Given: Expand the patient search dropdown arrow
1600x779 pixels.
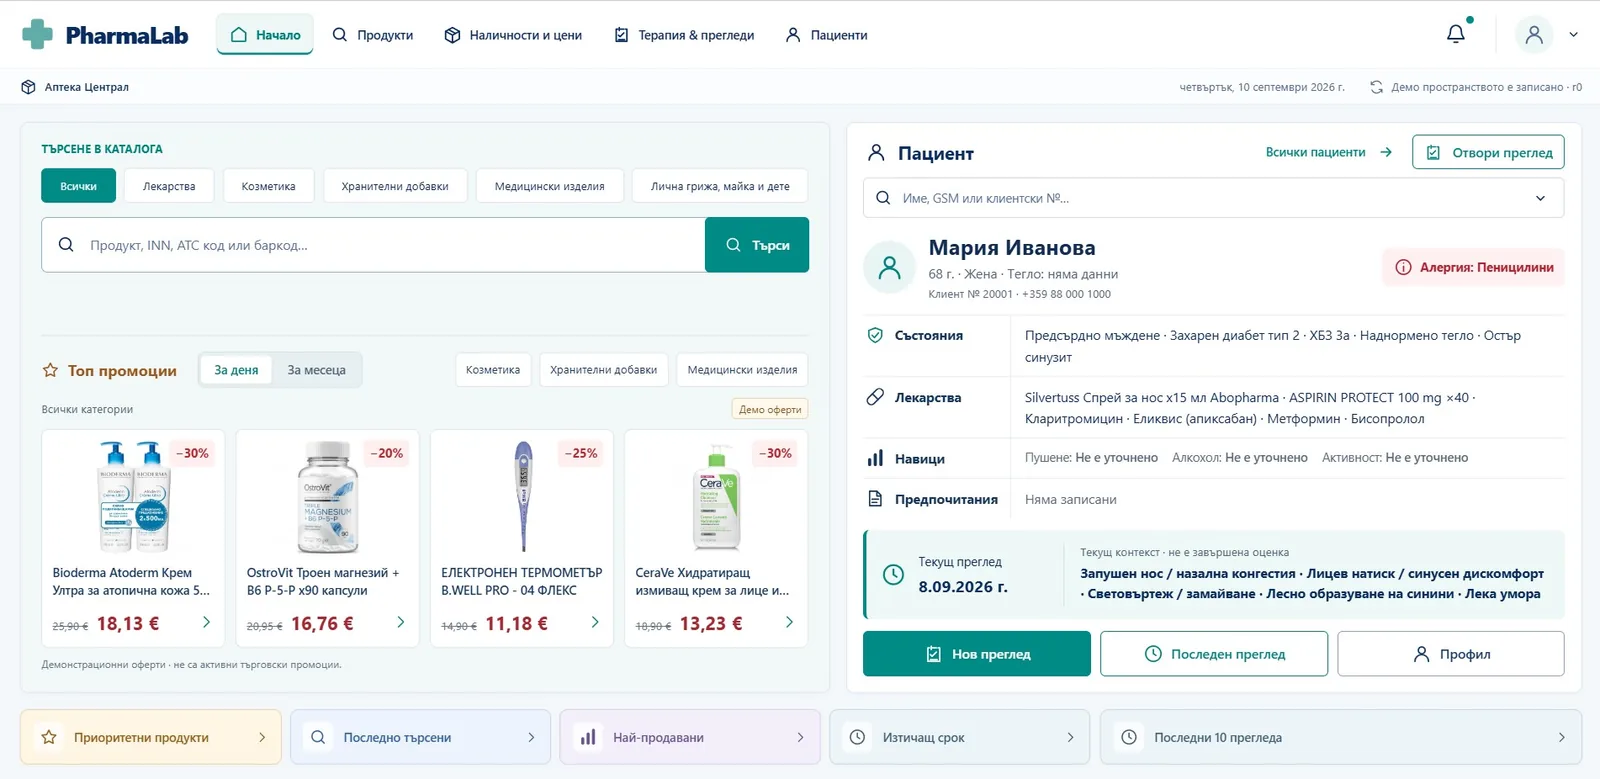Looking at the screenshot, I should click(x=1541, y=198).
